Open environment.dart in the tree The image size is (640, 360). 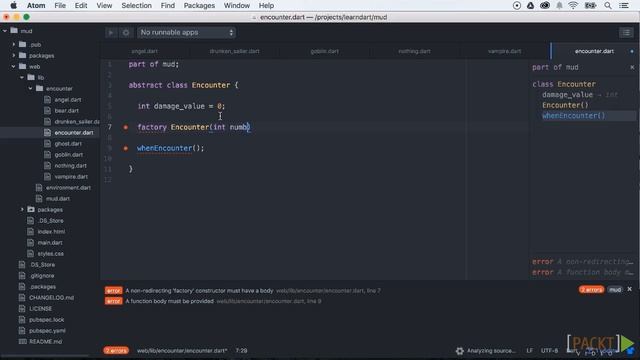pos(68,188)
